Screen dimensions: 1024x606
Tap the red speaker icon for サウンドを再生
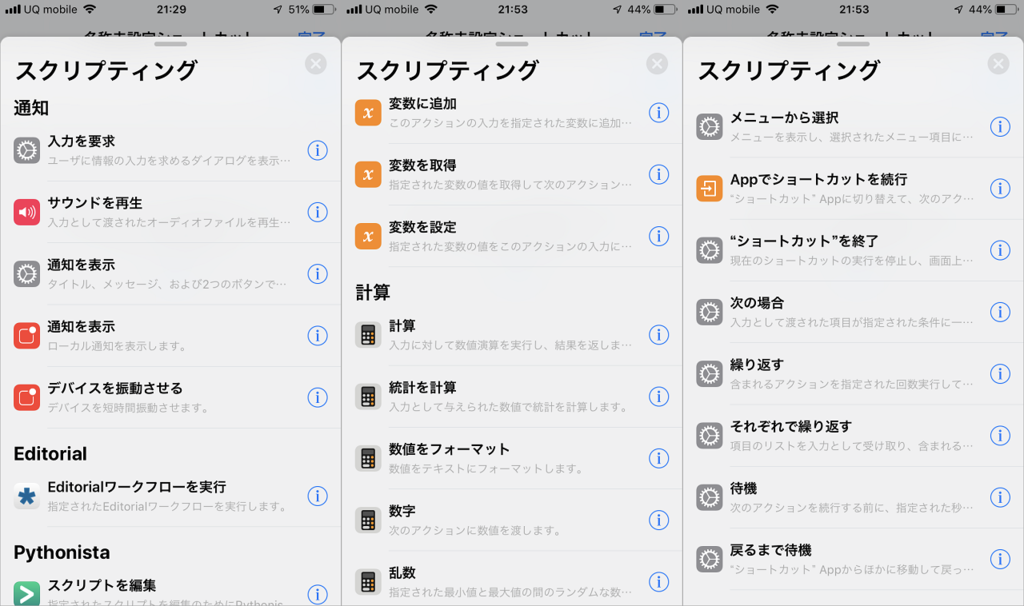(27, 212)
